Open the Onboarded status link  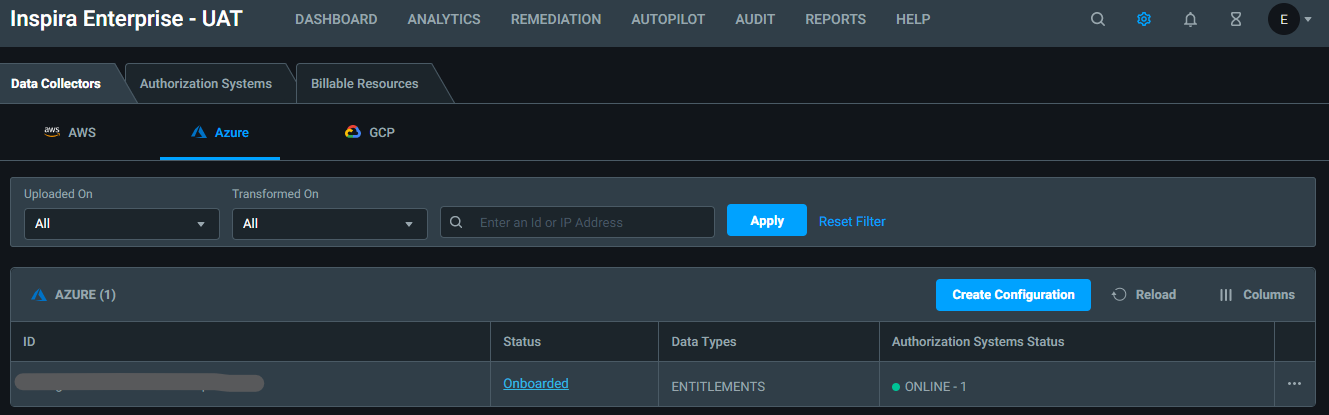[x=536, y=383]
